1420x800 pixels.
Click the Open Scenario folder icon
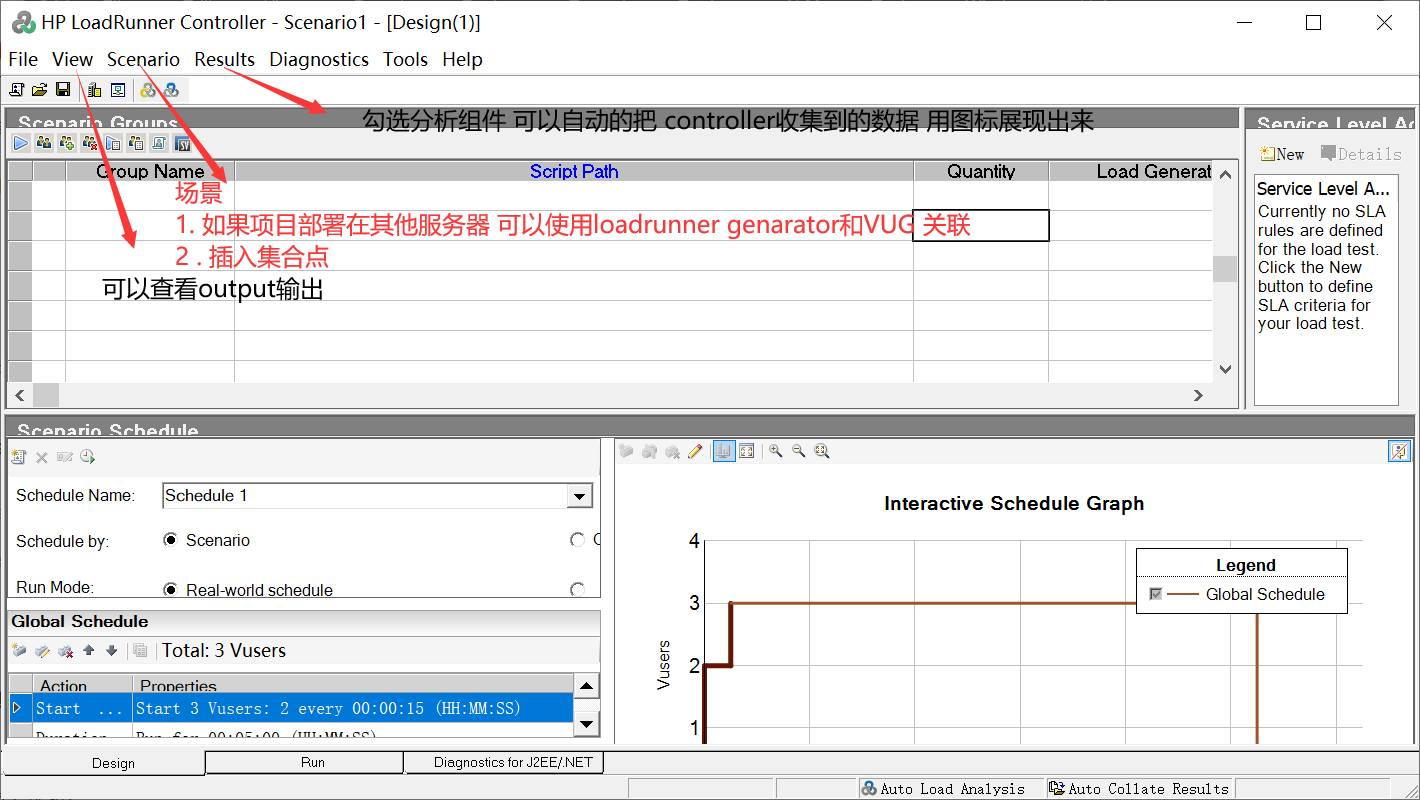pos(40,90)
